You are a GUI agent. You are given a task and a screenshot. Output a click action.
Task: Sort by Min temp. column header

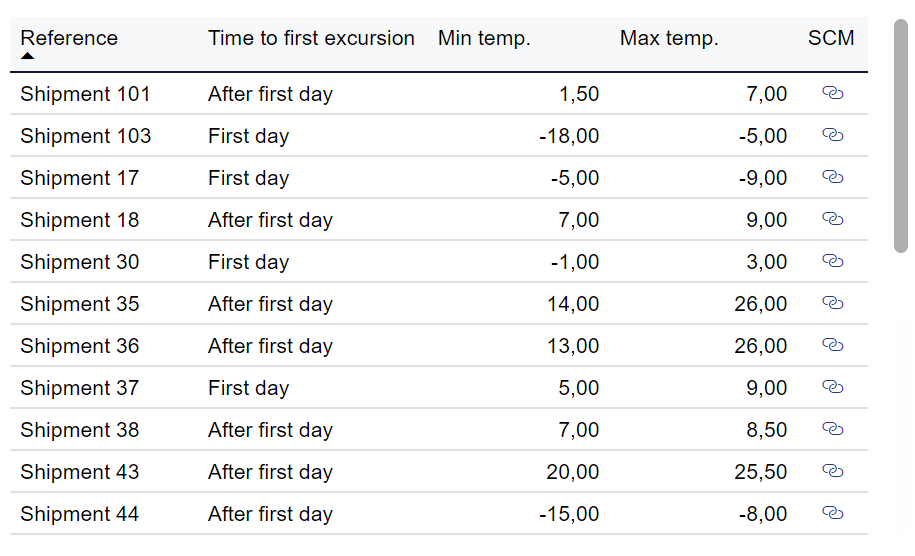pyautogui.click(x=484, y=38)
